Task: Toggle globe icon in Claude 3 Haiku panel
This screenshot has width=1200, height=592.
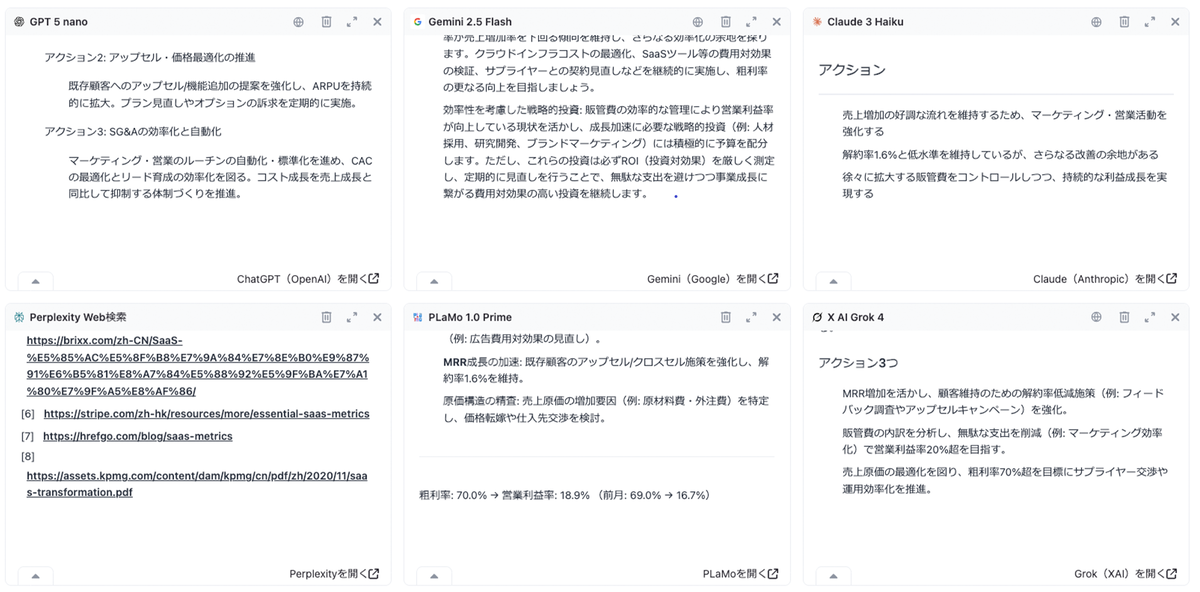Action: coord(1096,21)
